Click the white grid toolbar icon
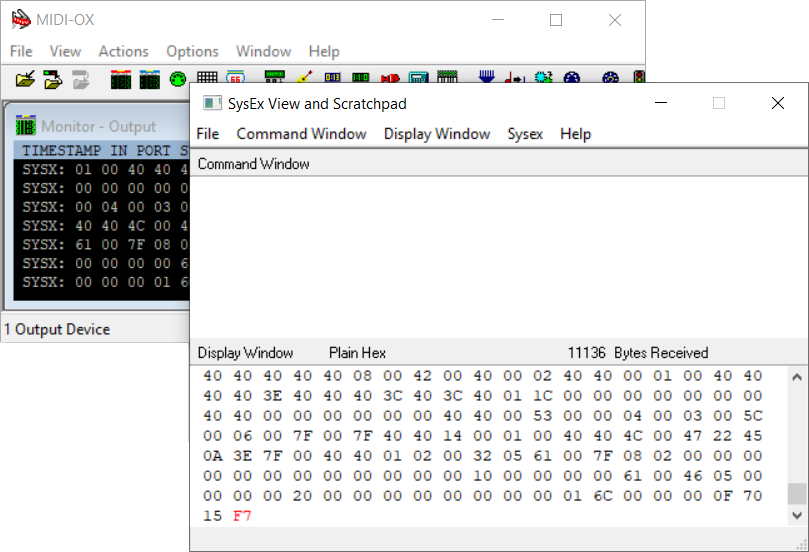 (x=207, y=77)
